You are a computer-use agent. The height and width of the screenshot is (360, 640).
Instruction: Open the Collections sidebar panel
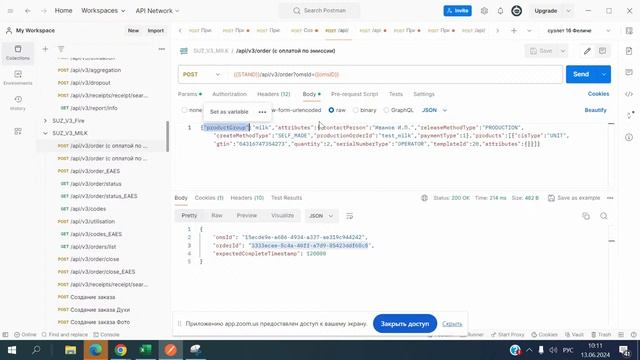tap(18, 53)
